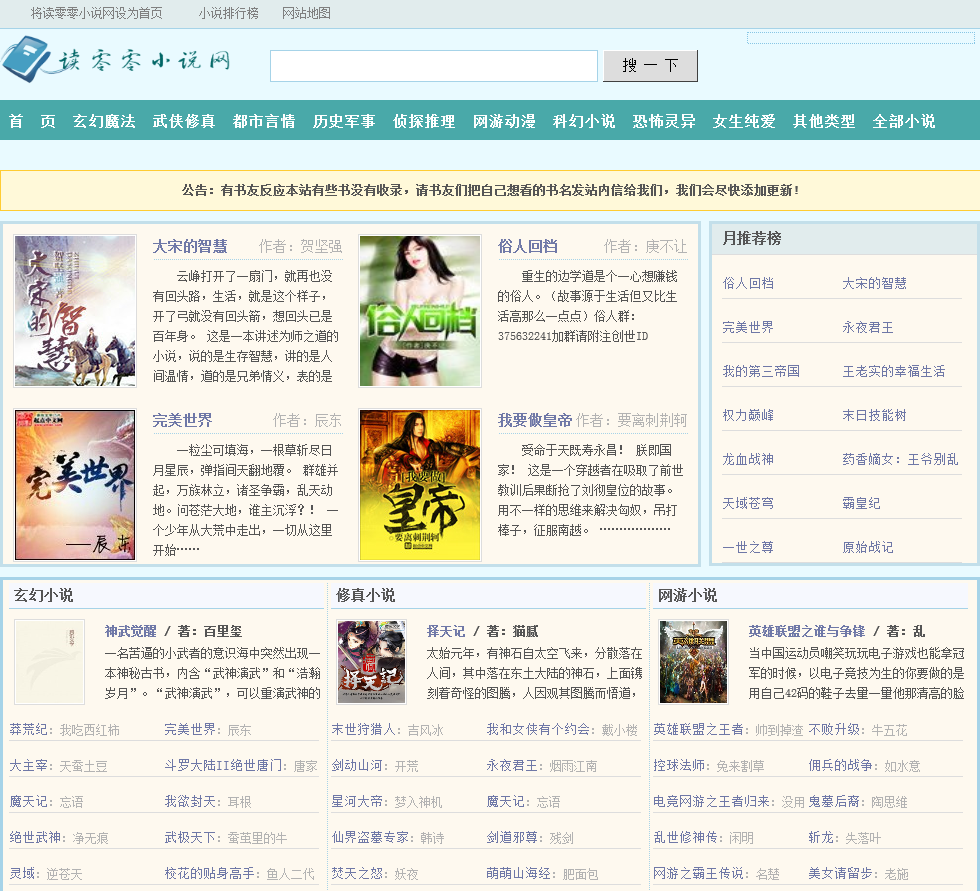The image size is (980, 891).
Task: Click 将读零零小说网设为首页 link
Action: (x=97, y=13)
